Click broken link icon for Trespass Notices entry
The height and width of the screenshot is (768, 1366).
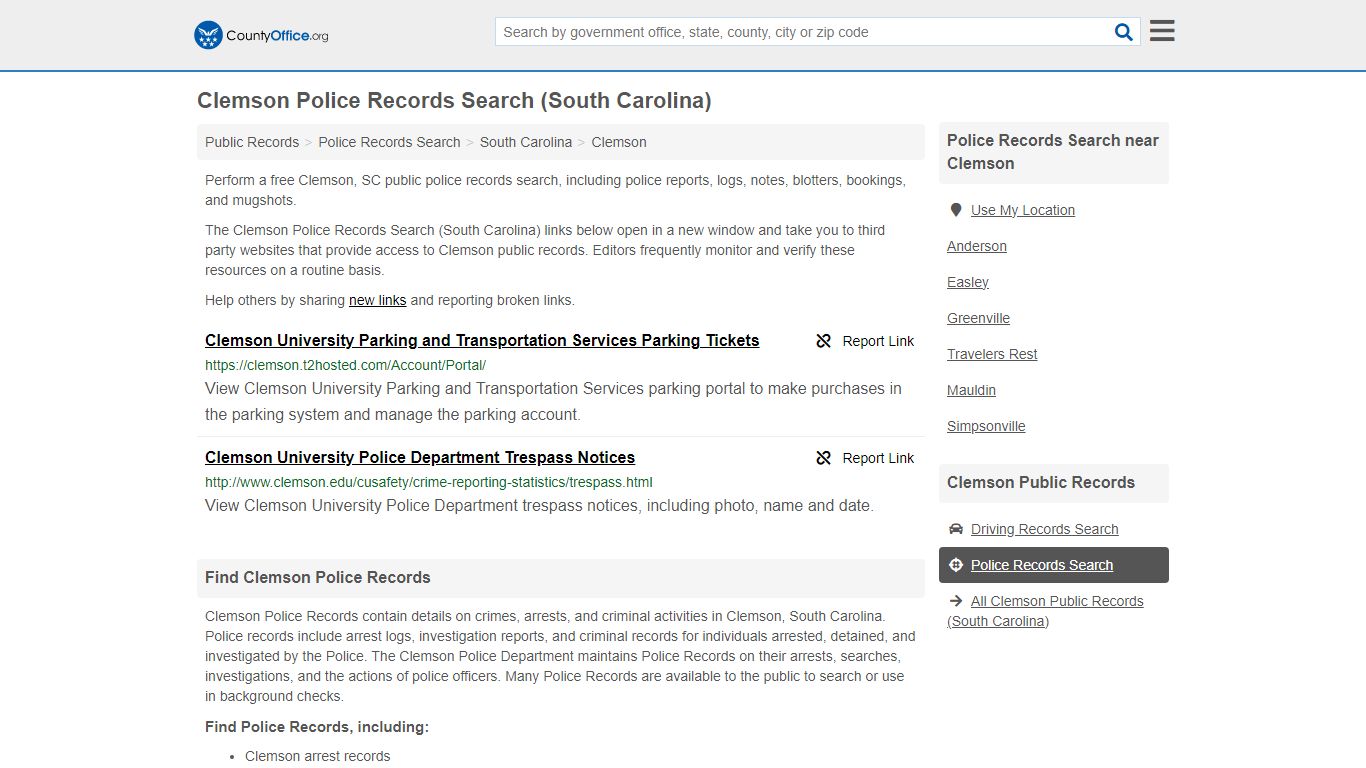pyautogui.click(x=824, y=458)
